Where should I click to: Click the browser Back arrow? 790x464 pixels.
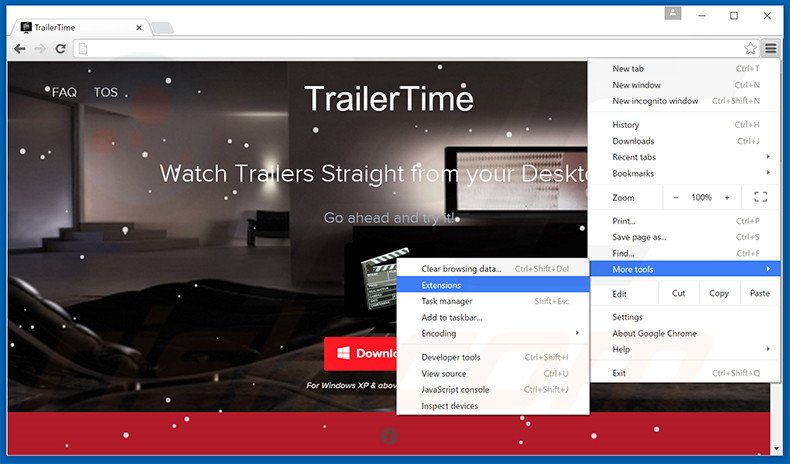[x=20, y=49]
